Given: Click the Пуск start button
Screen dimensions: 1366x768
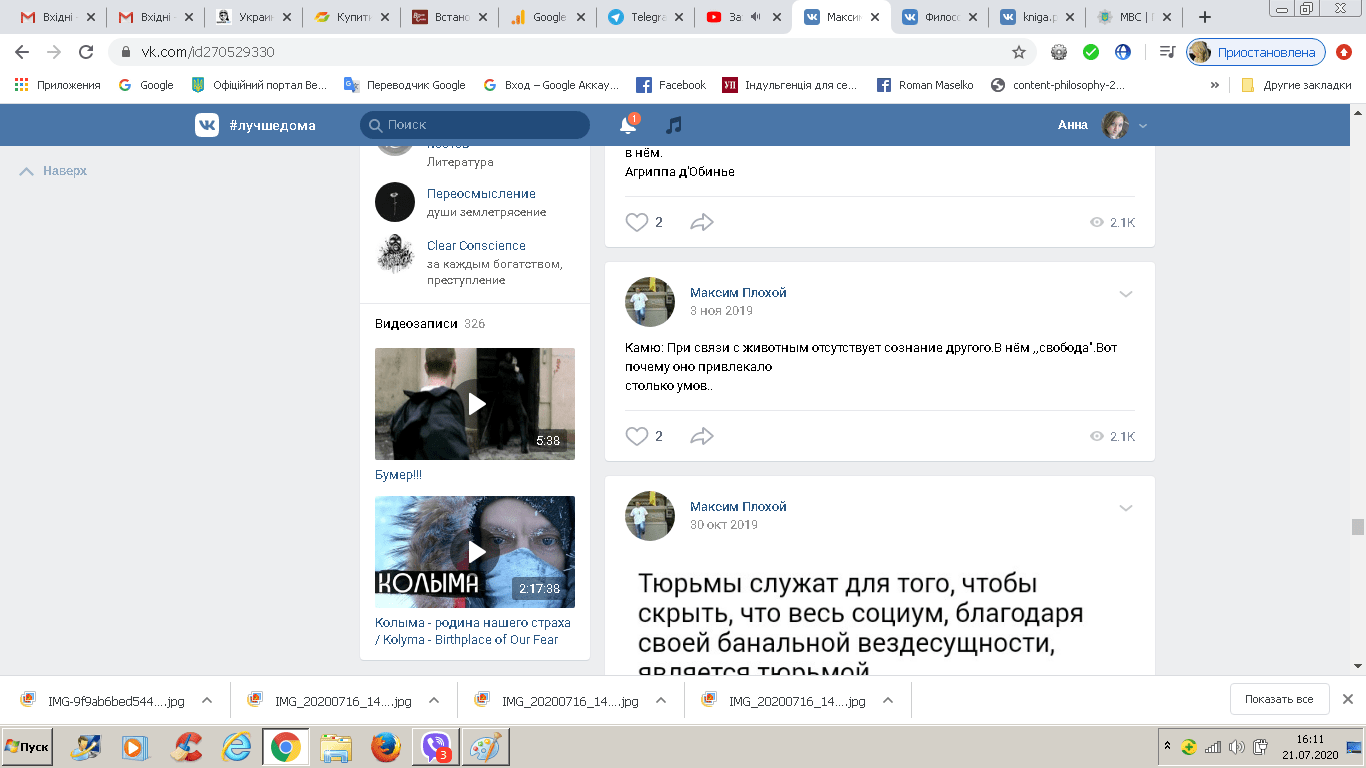Looking at the screenshot, I should [27, 747].
